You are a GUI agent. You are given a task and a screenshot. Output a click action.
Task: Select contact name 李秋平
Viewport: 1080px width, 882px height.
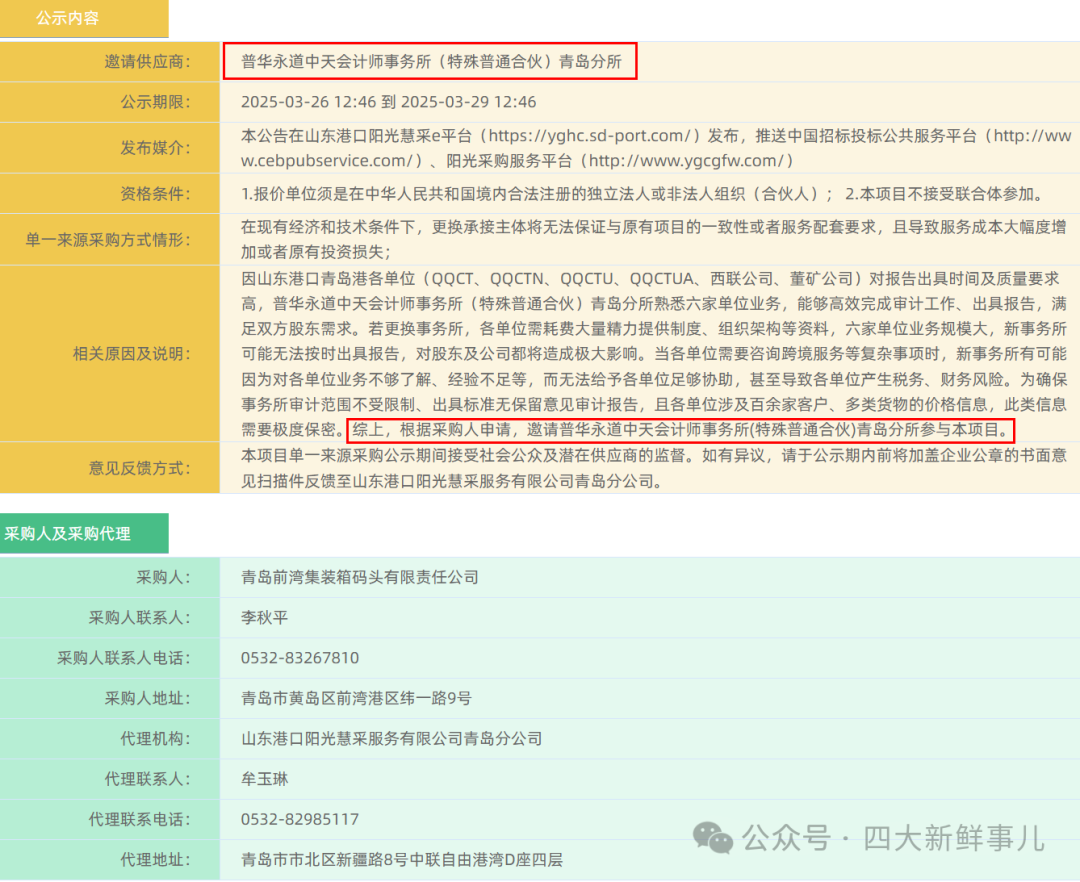(x=264, y=618)
